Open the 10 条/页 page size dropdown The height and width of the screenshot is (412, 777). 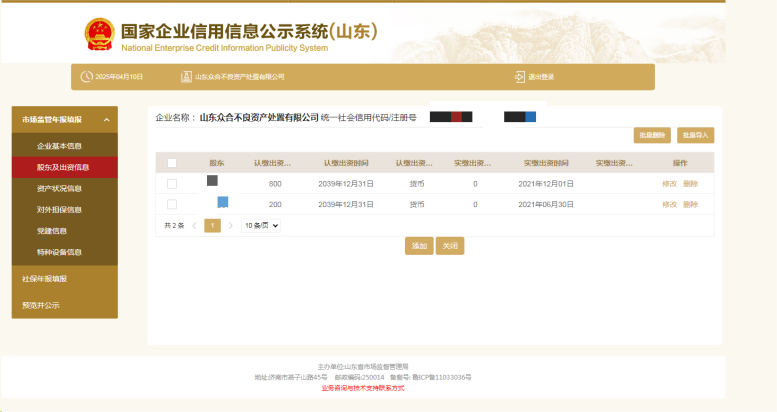coord(261,226)
